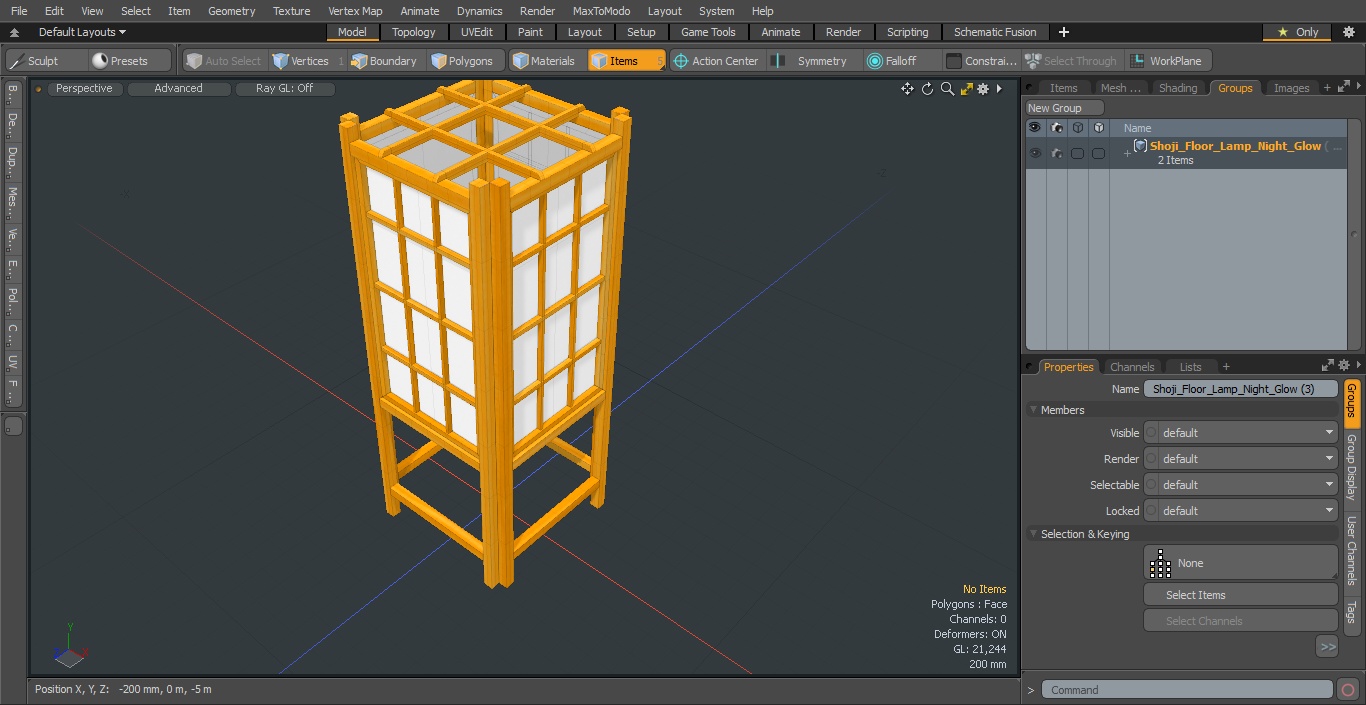
Task: Open the Geometry menu
Action: [x=231, y=11]
